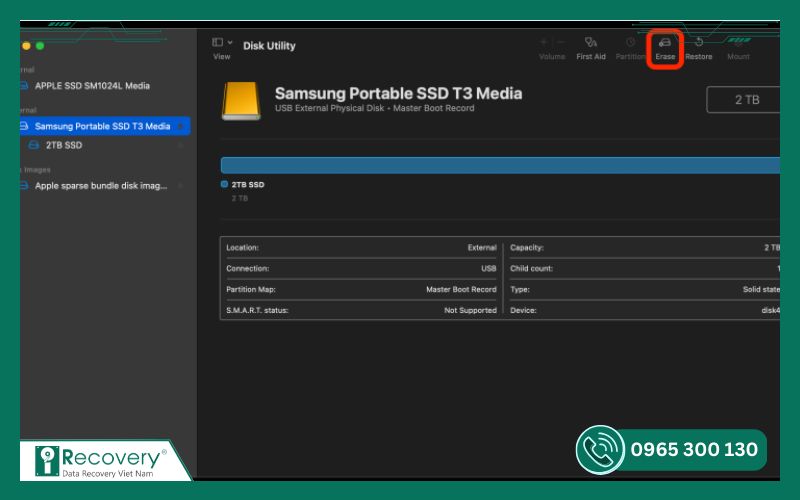The height and width of the screenshot is (500, 800).
Task: Click the Samsung Portable SSD T3 Media heading
Action: pyautogui.click(x=398, y=93)
